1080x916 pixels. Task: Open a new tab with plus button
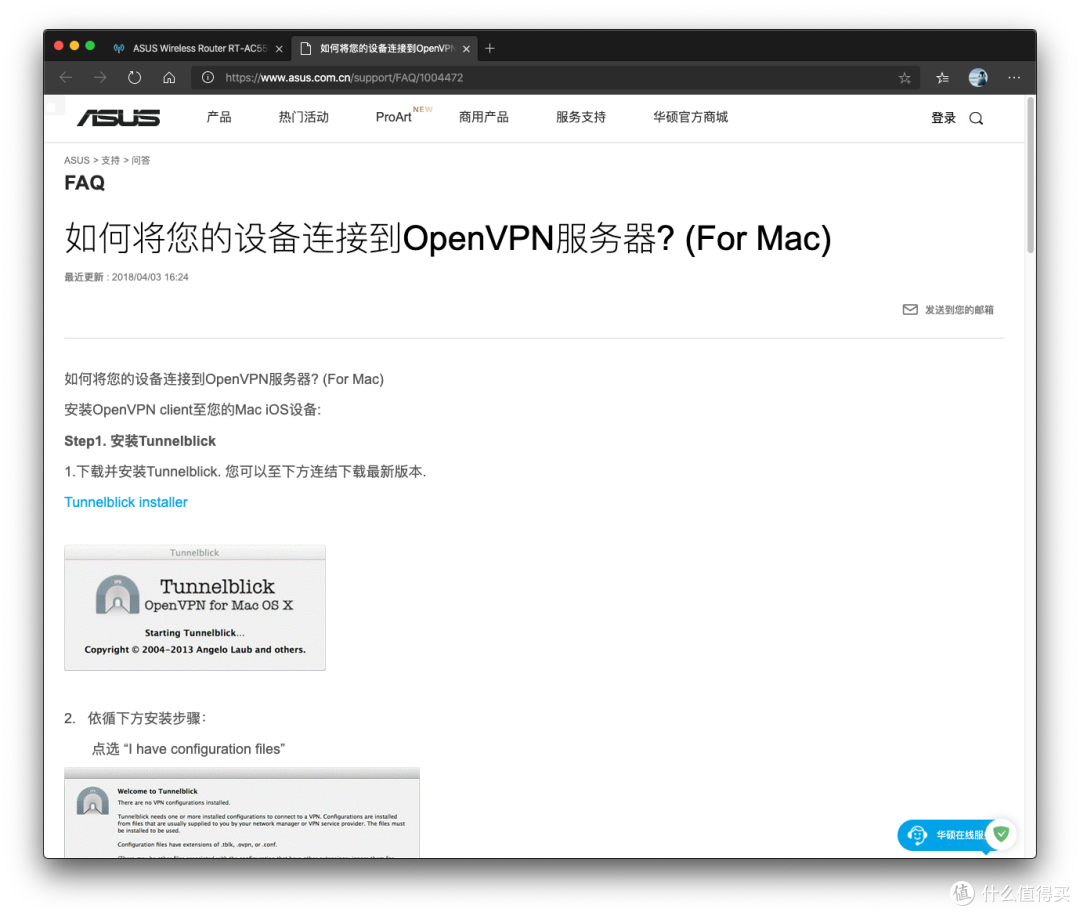[490, 48]
